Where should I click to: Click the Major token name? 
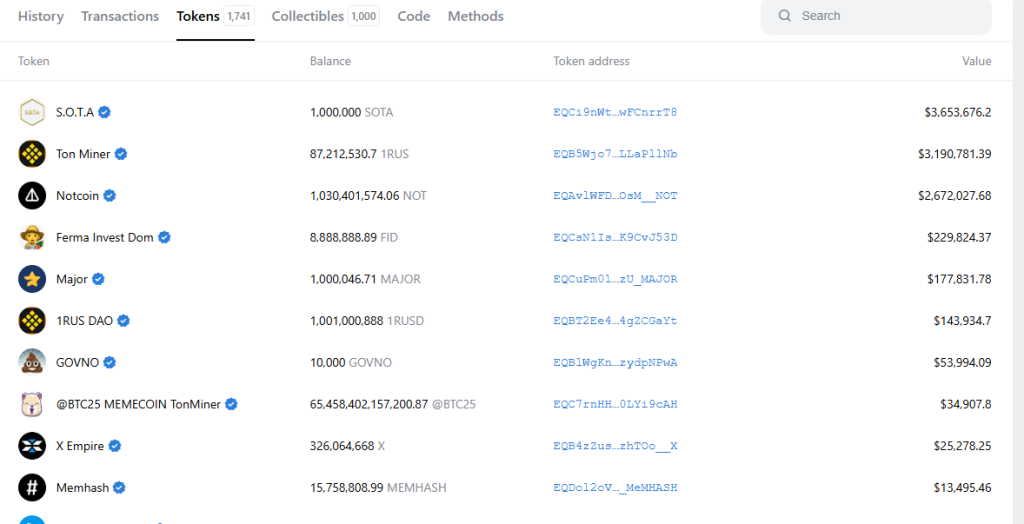click(72, 279)
